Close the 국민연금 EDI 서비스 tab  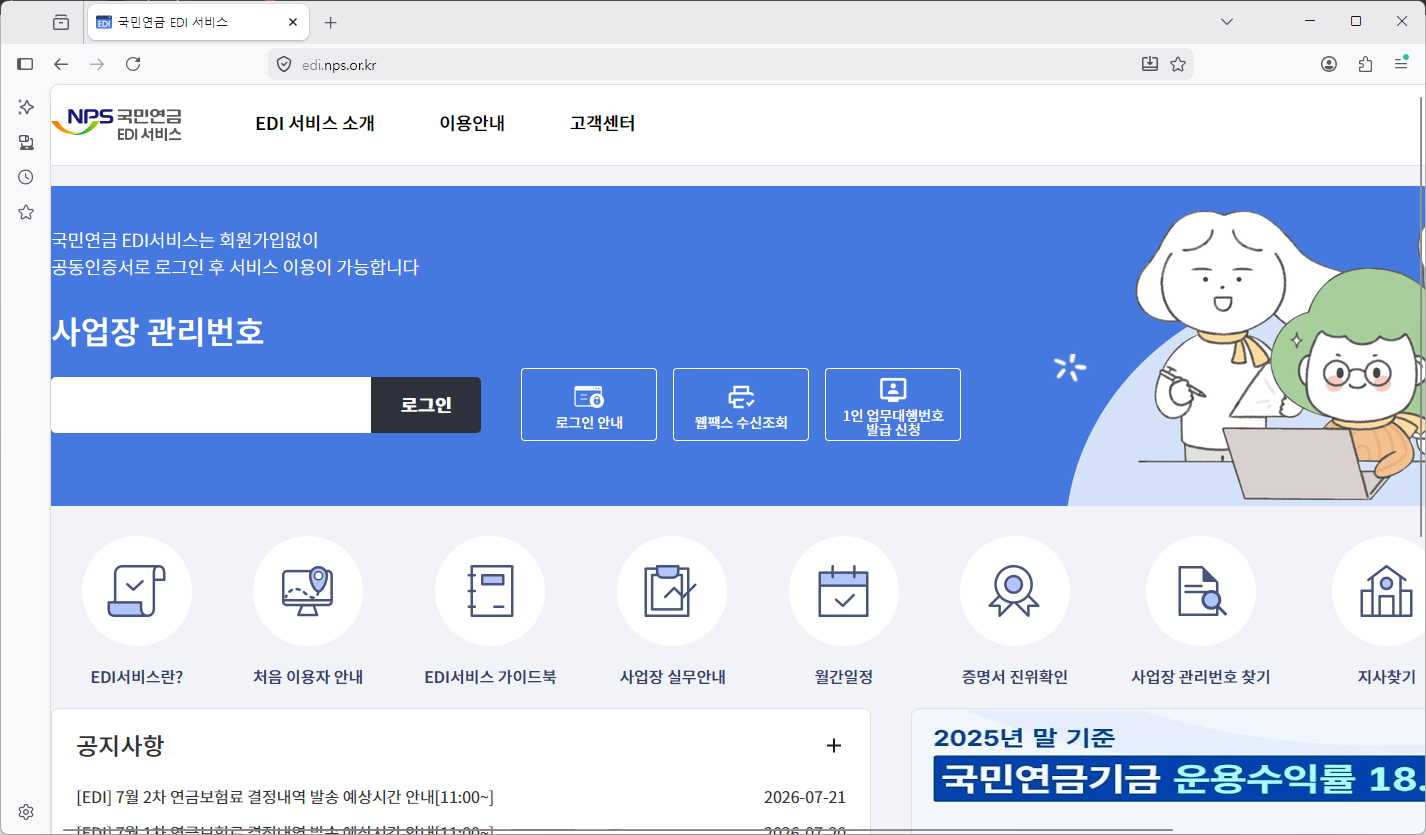click(x=293, y=22)
